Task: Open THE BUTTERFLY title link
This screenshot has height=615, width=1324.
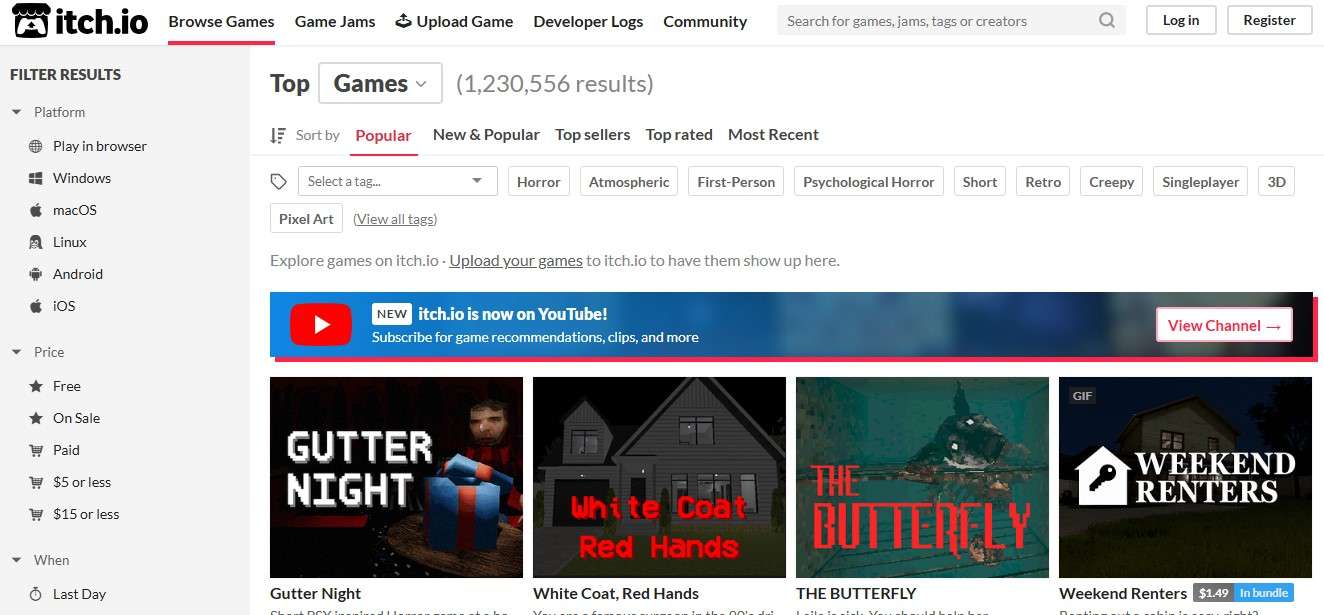Action: pyautogui.click(x=856, y=593)
